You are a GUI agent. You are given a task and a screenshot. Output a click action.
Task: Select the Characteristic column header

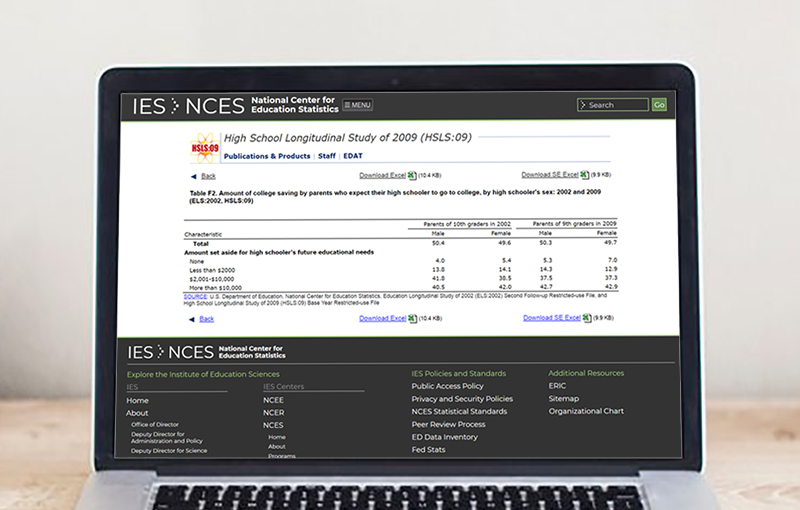(203, 235)
